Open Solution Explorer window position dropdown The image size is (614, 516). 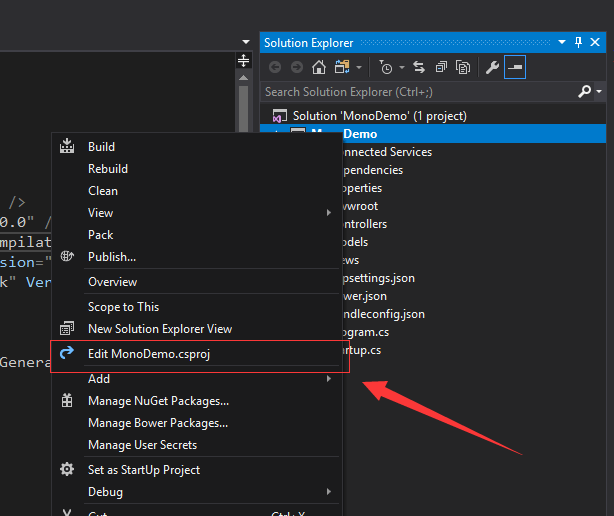[x=562, y=42]
